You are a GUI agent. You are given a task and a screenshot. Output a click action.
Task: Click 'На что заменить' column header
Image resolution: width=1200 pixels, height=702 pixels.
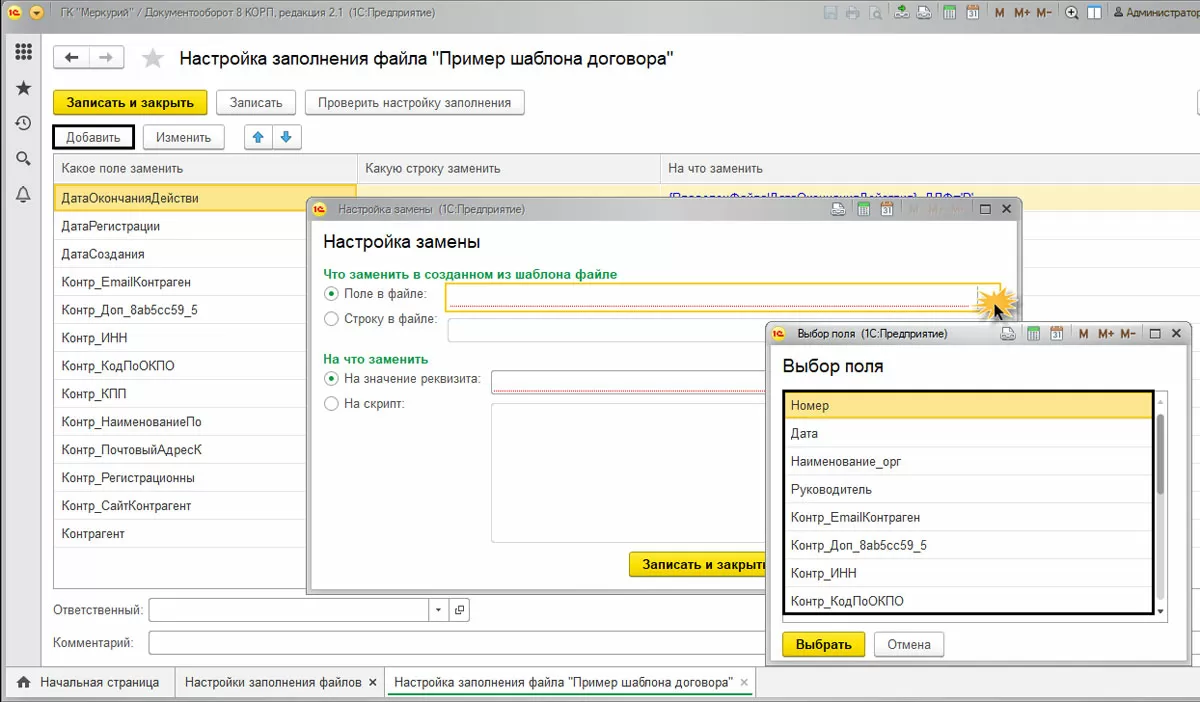click(929, 168)
